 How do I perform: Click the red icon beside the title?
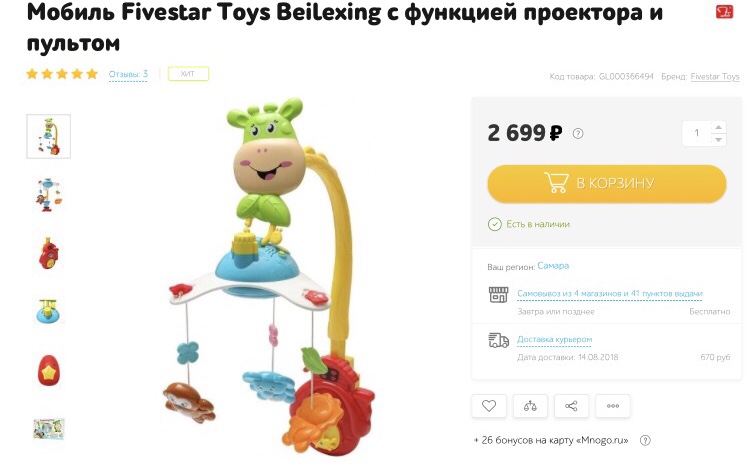coord(724,12)
